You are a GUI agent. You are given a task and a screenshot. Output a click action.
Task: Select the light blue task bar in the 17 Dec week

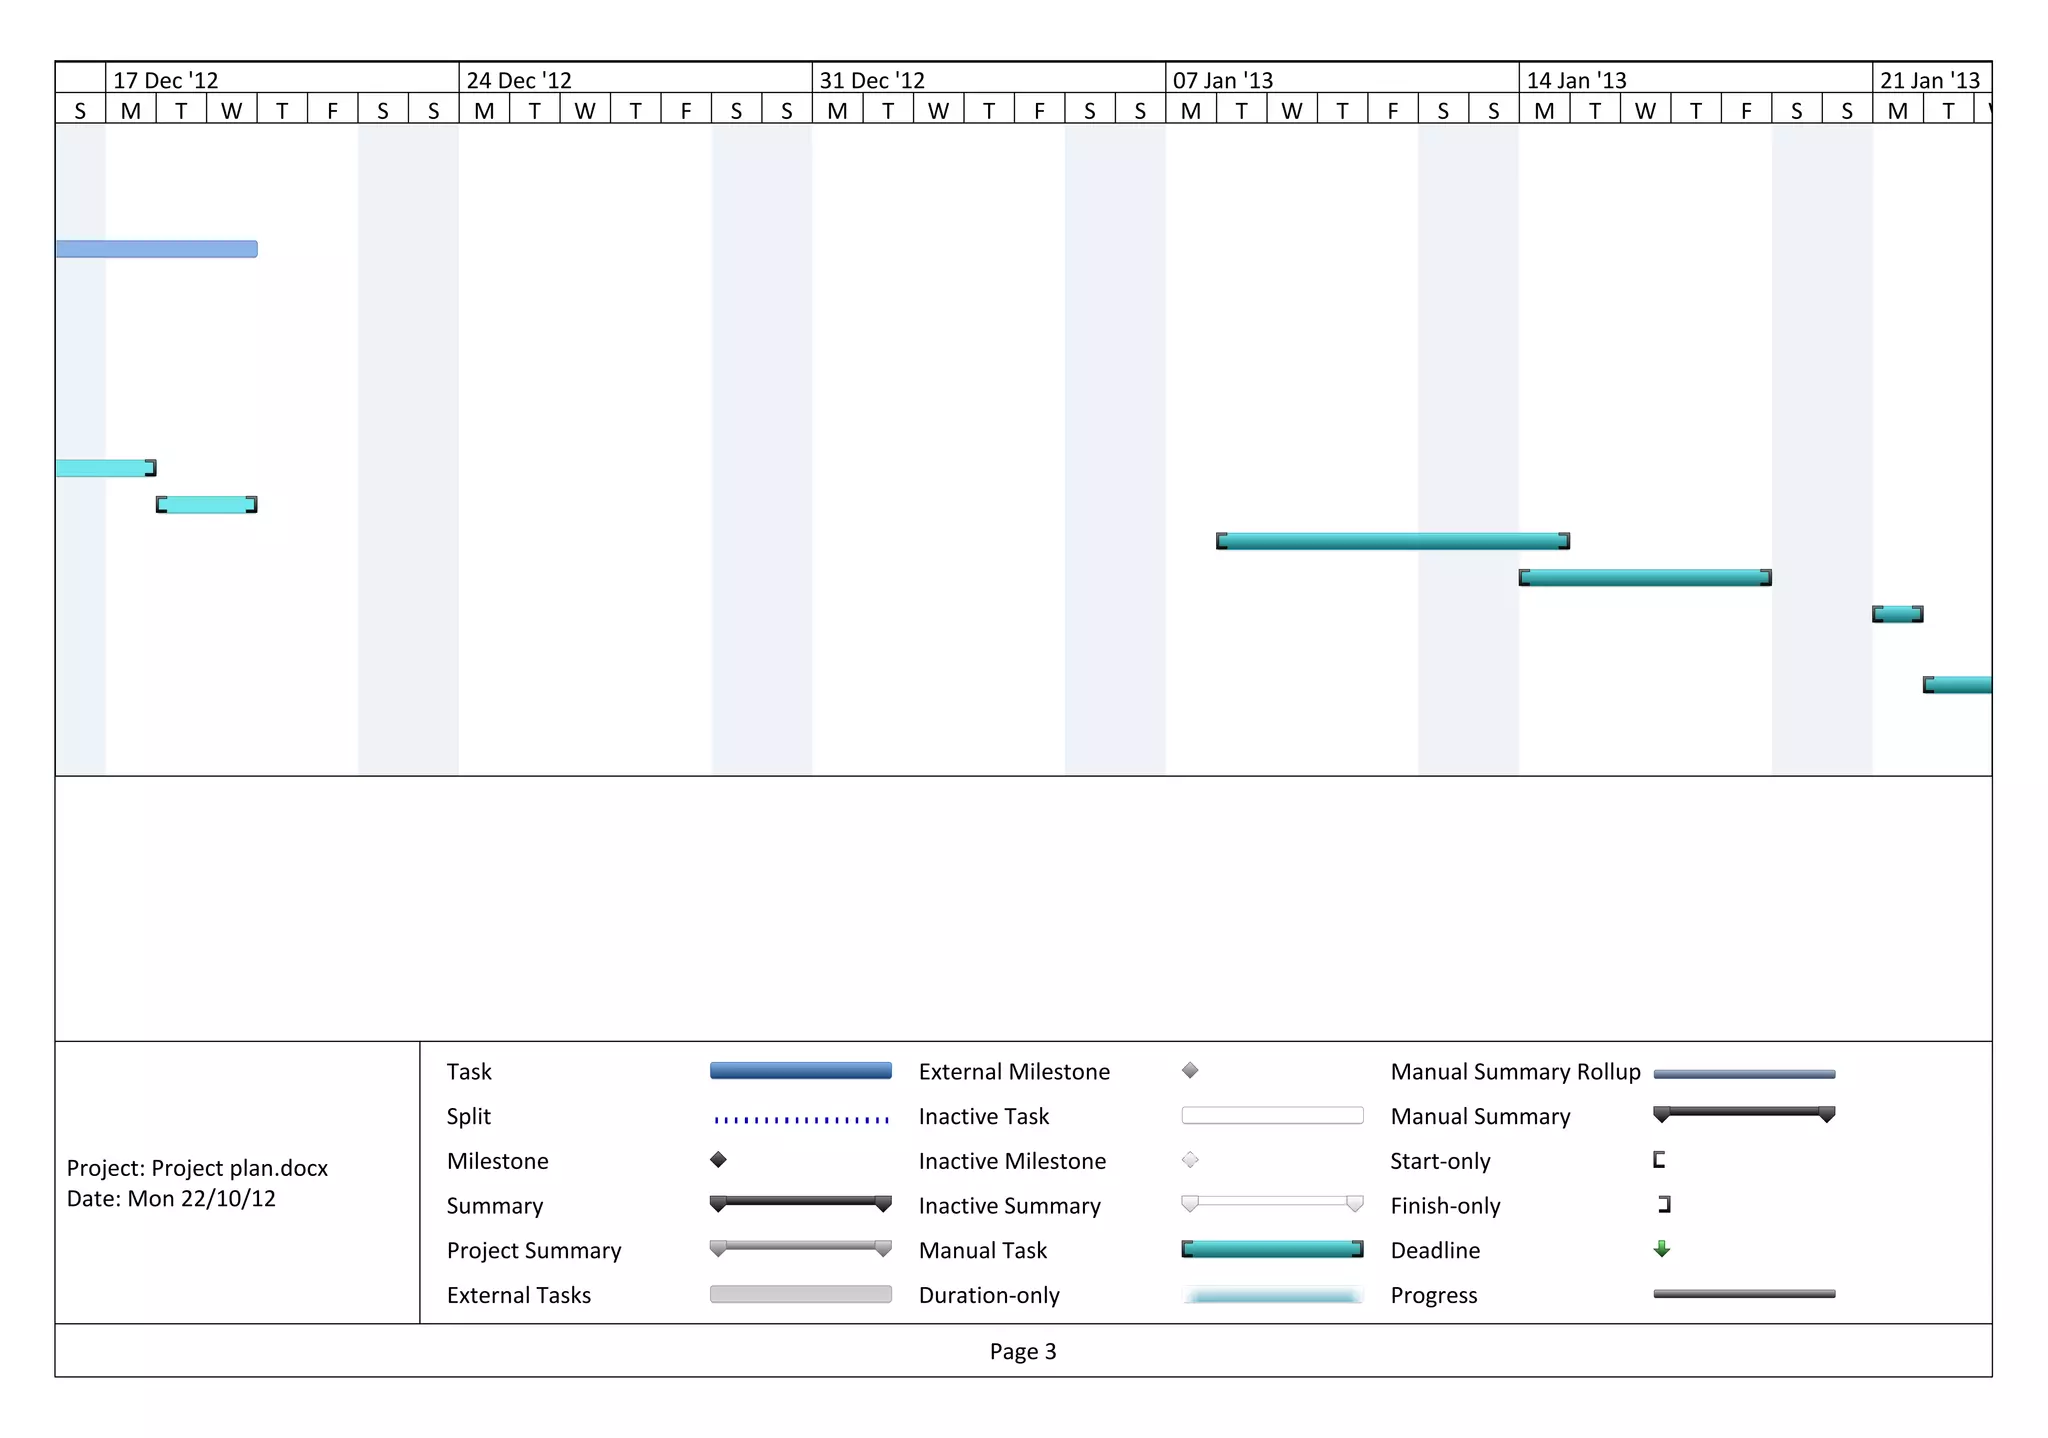156,249
